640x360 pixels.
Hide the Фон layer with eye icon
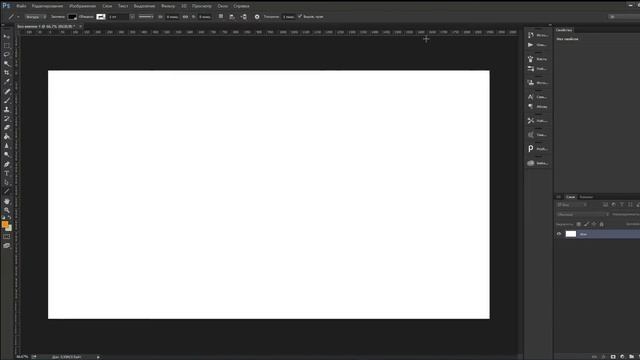pos(559,234)
